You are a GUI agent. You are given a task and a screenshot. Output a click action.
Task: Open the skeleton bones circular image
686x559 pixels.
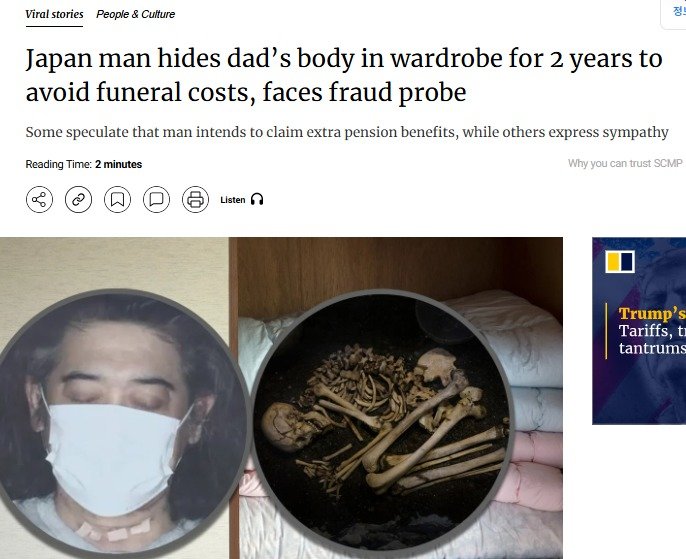tap(382, 424)
